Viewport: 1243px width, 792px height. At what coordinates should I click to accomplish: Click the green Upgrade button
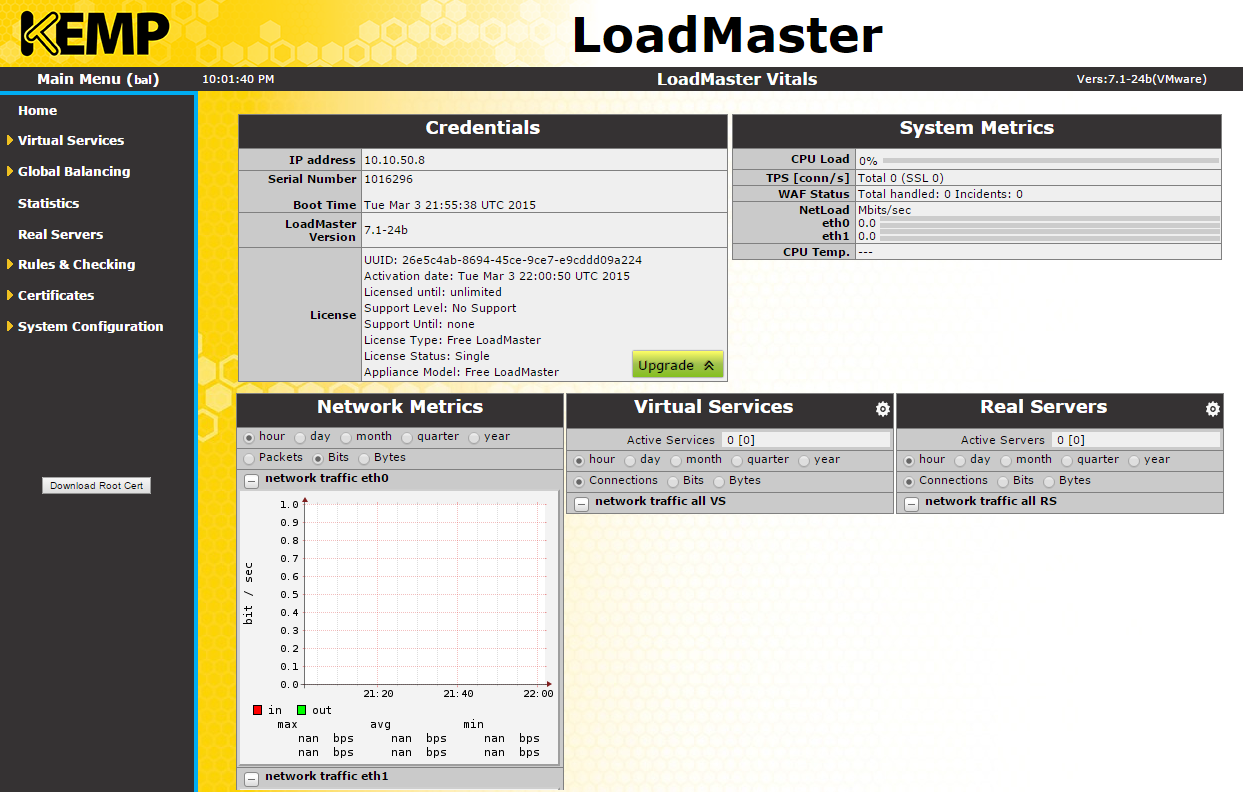tap(677, 365)
